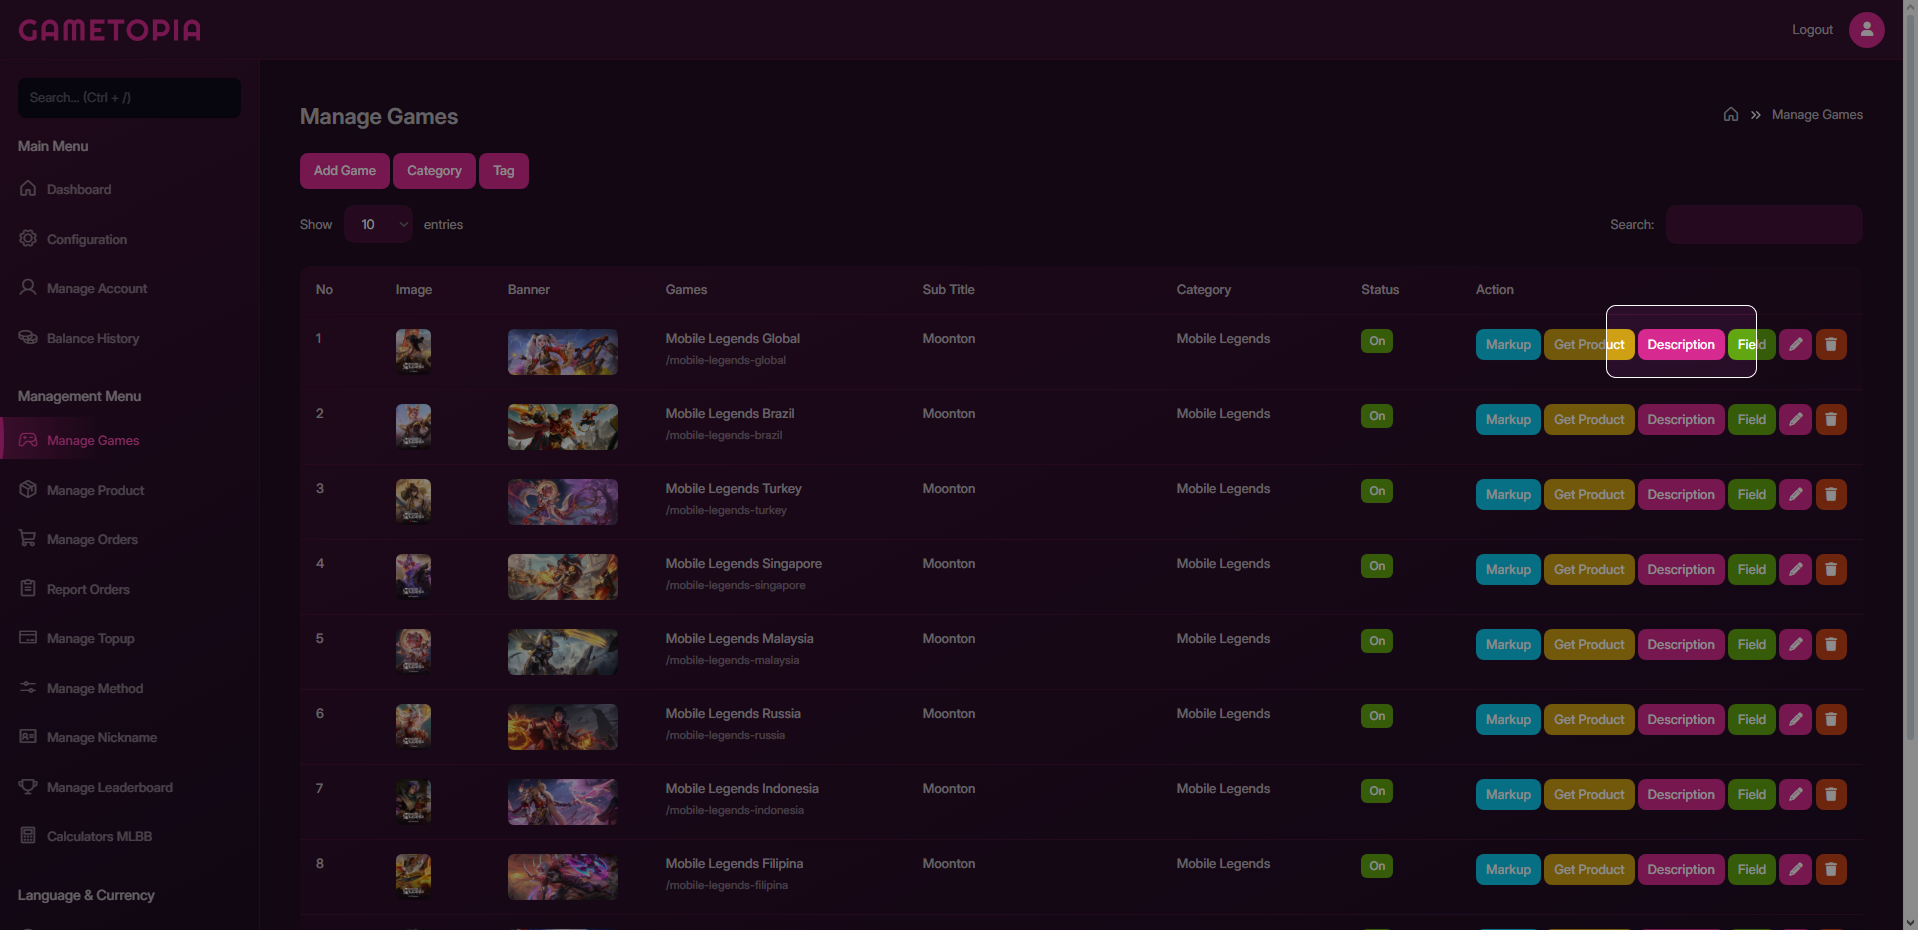
Task: Sort the table by Games column
Action: tap(686, 290)
